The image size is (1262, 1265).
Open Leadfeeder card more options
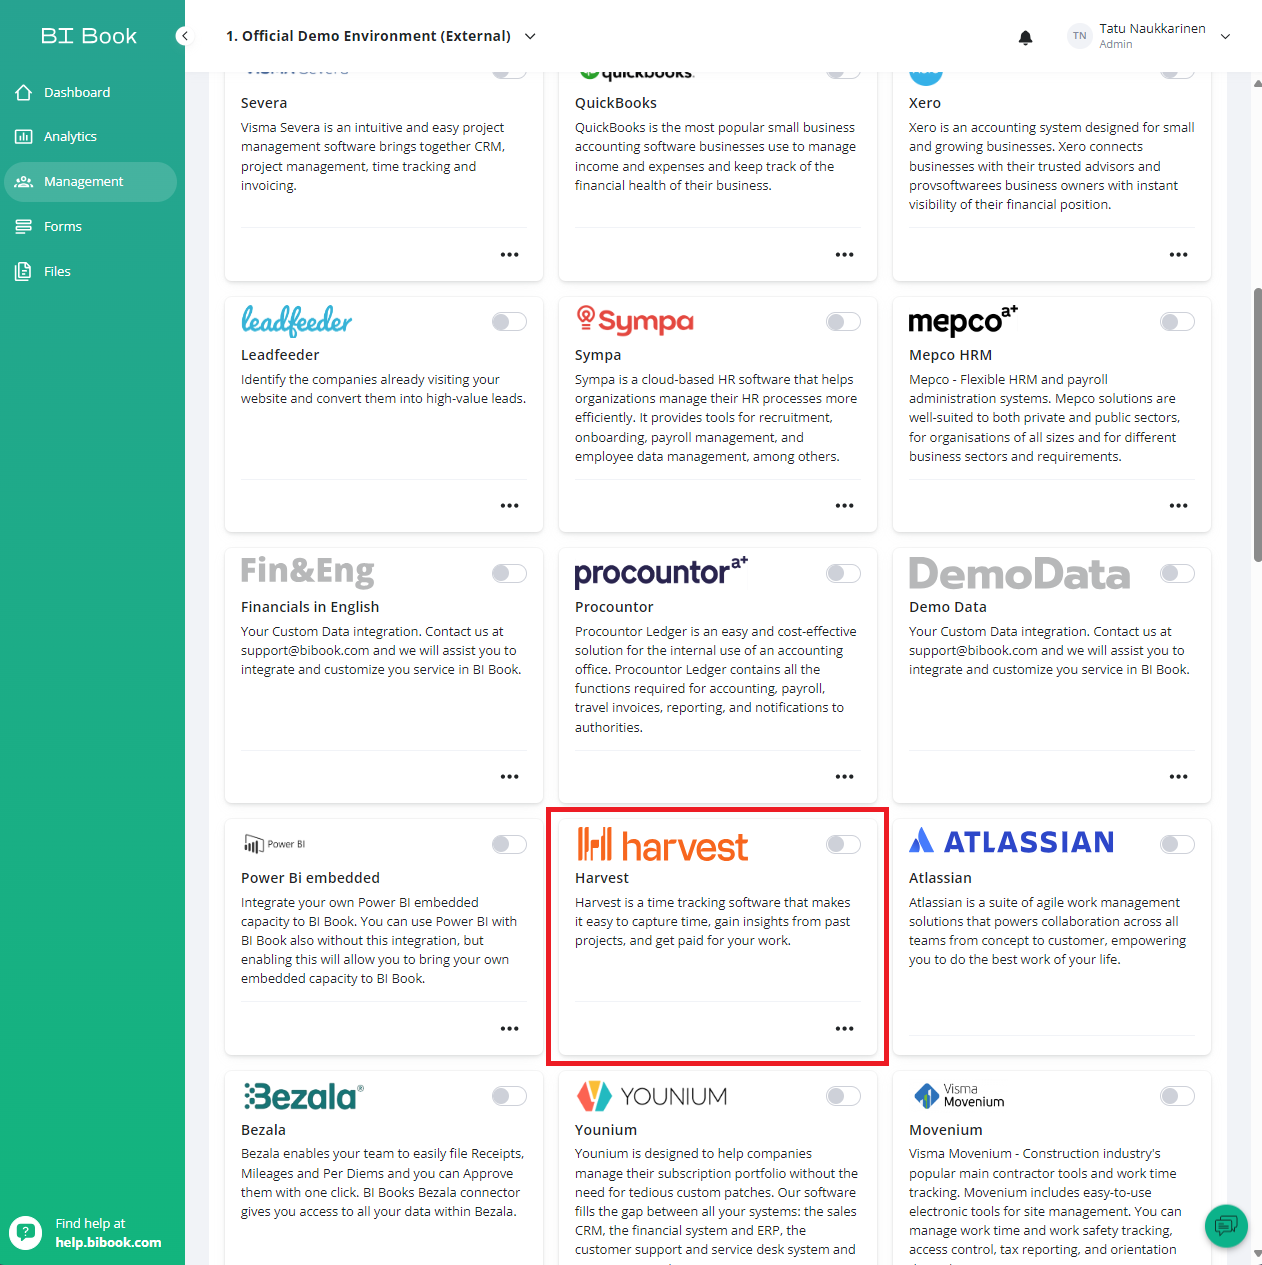pyautogui.click(x=509, y=506)
